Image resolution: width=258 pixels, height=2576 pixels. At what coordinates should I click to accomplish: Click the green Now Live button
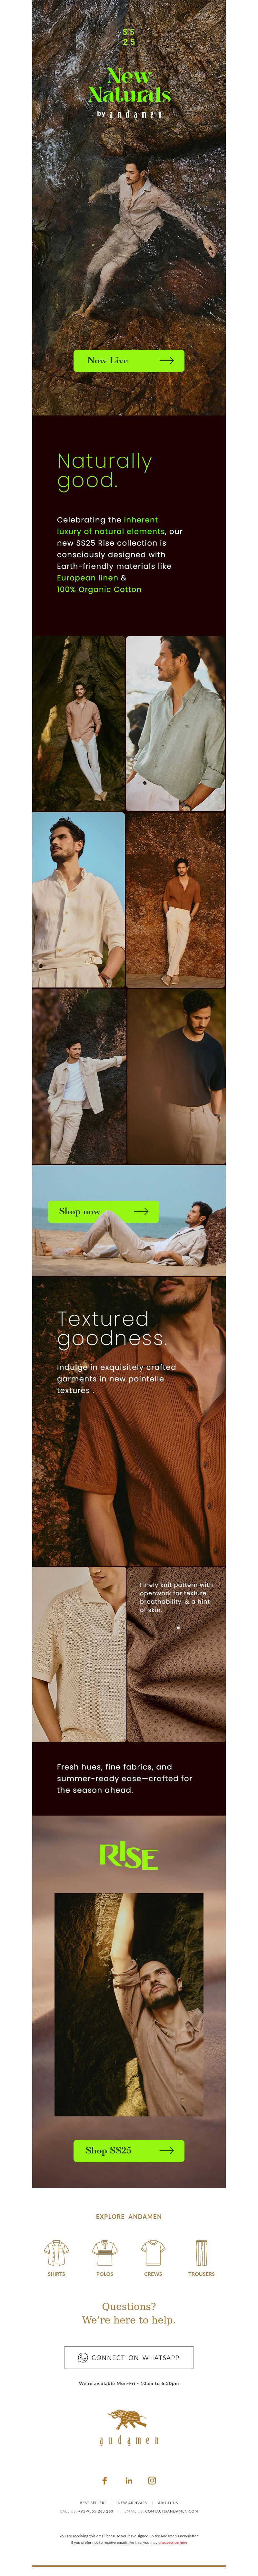click(x=129, y=360)
